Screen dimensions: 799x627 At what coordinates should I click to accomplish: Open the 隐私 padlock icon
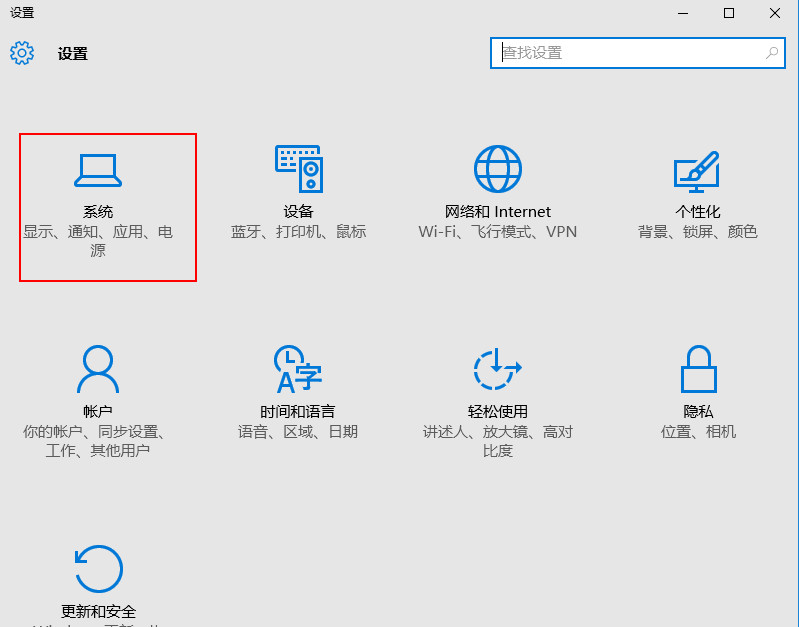click(697, 369)
